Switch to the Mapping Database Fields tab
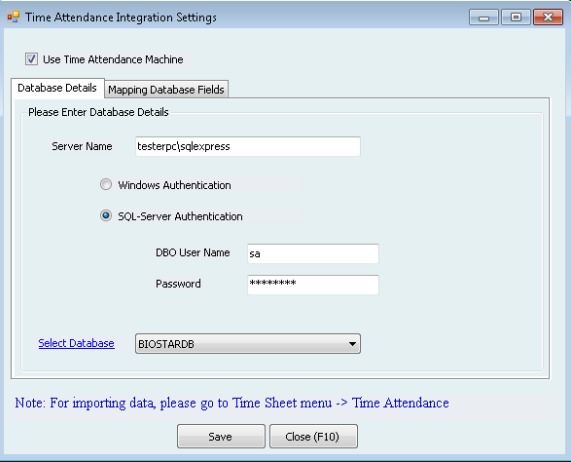This screenshot has width=571, height=462. (166, 89)
